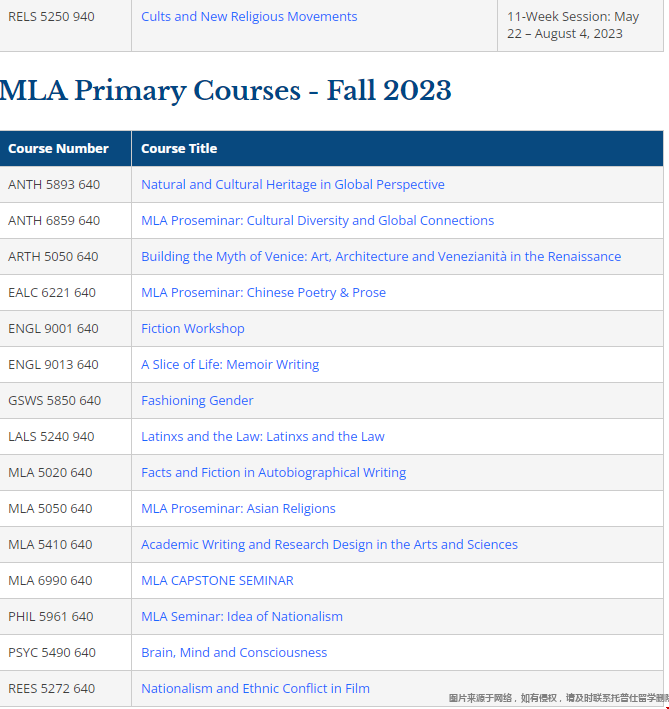Image resolution: width=669 pixels, height=709 pixels.
Task: Click the MLA Primary Courses - Fall 2023 heading
Action: (x=226, y=92)
